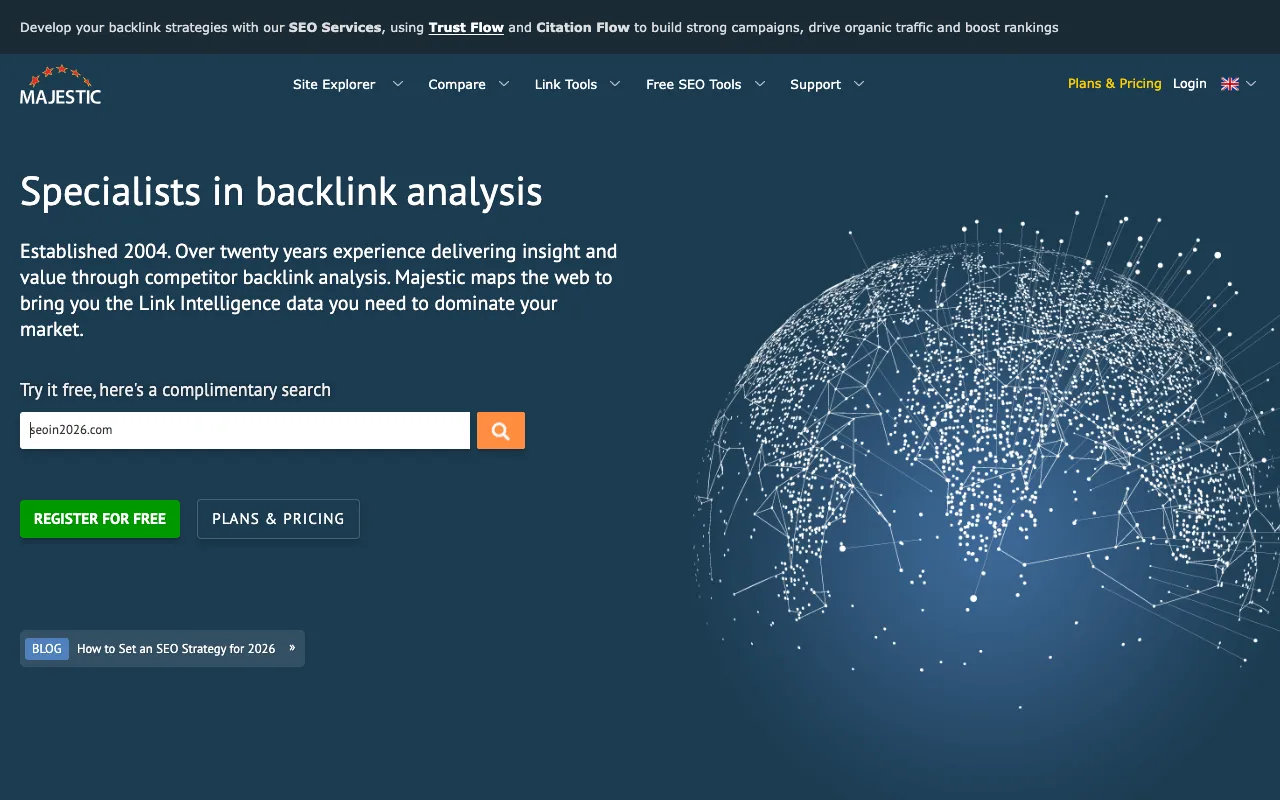Image resolution: width=1280 pixels, height=800 pixels.
Task: Click the complimentary search input field
Action: click(245, 430)
